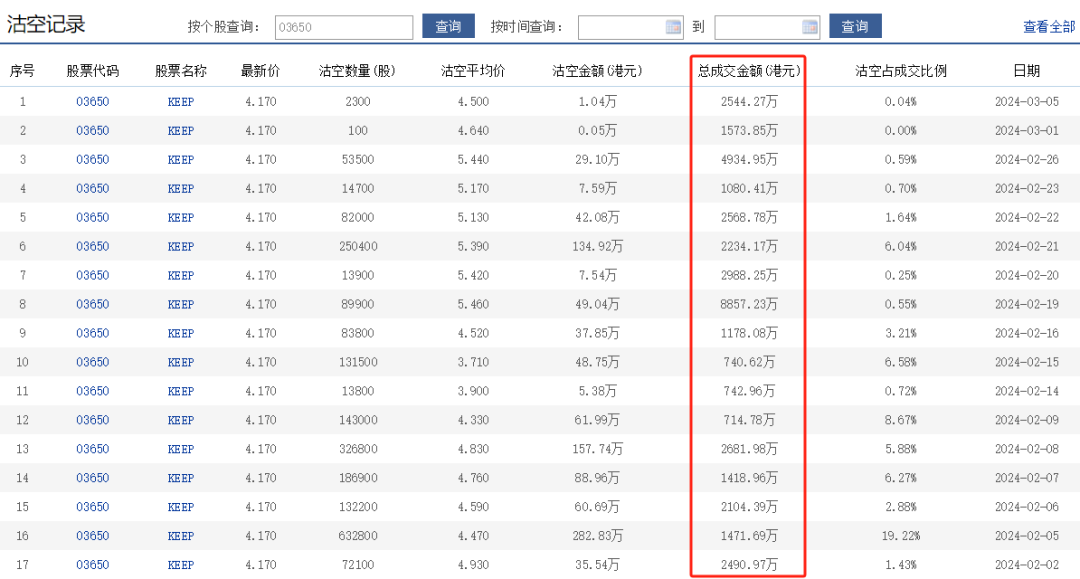Open KEEP link in row 5
Viewport: 1080px width, 579px height.
point(180,218)
